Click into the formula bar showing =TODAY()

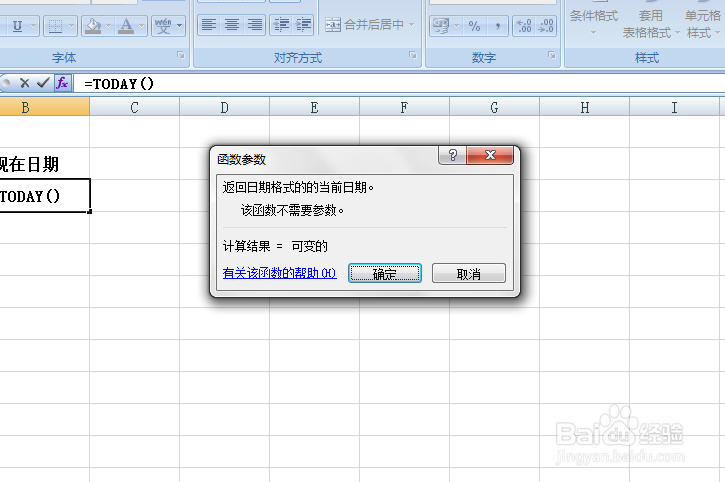398,84
